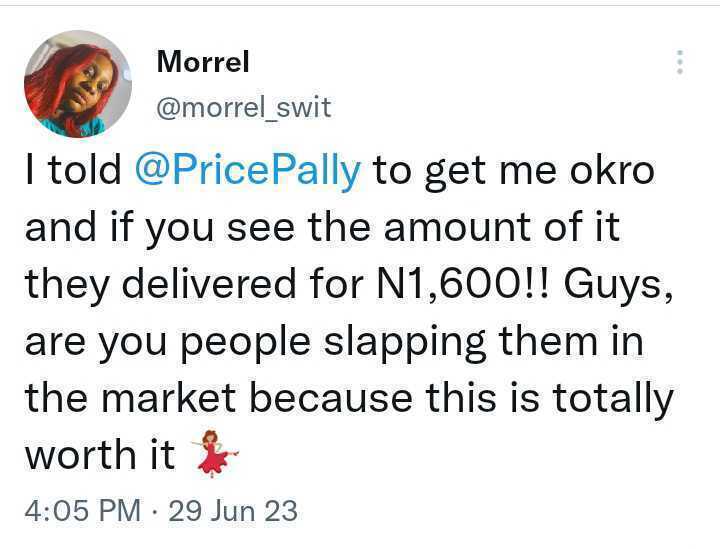Follow the @PricePally mention link

pyautogui.click(x=246, y=171)
